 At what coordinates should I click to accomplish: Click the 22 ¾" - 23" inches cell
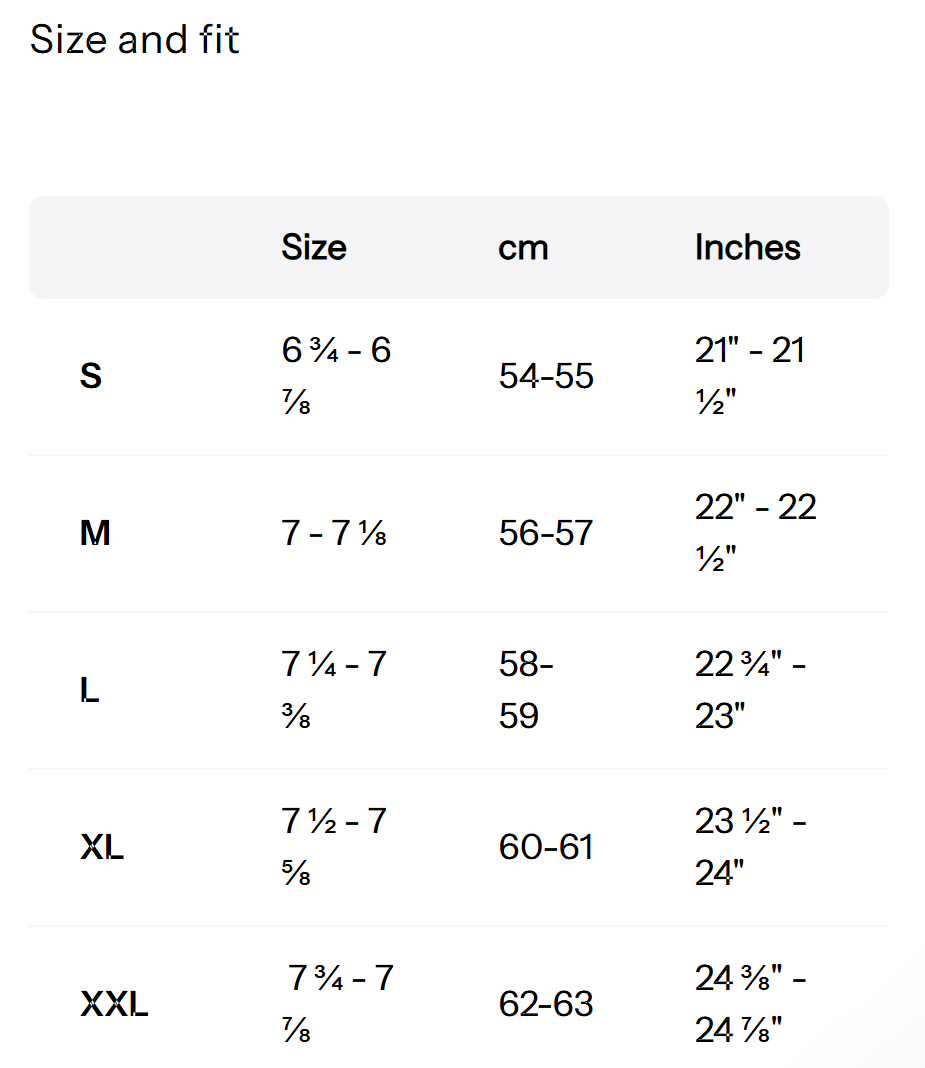pos(750,690)
